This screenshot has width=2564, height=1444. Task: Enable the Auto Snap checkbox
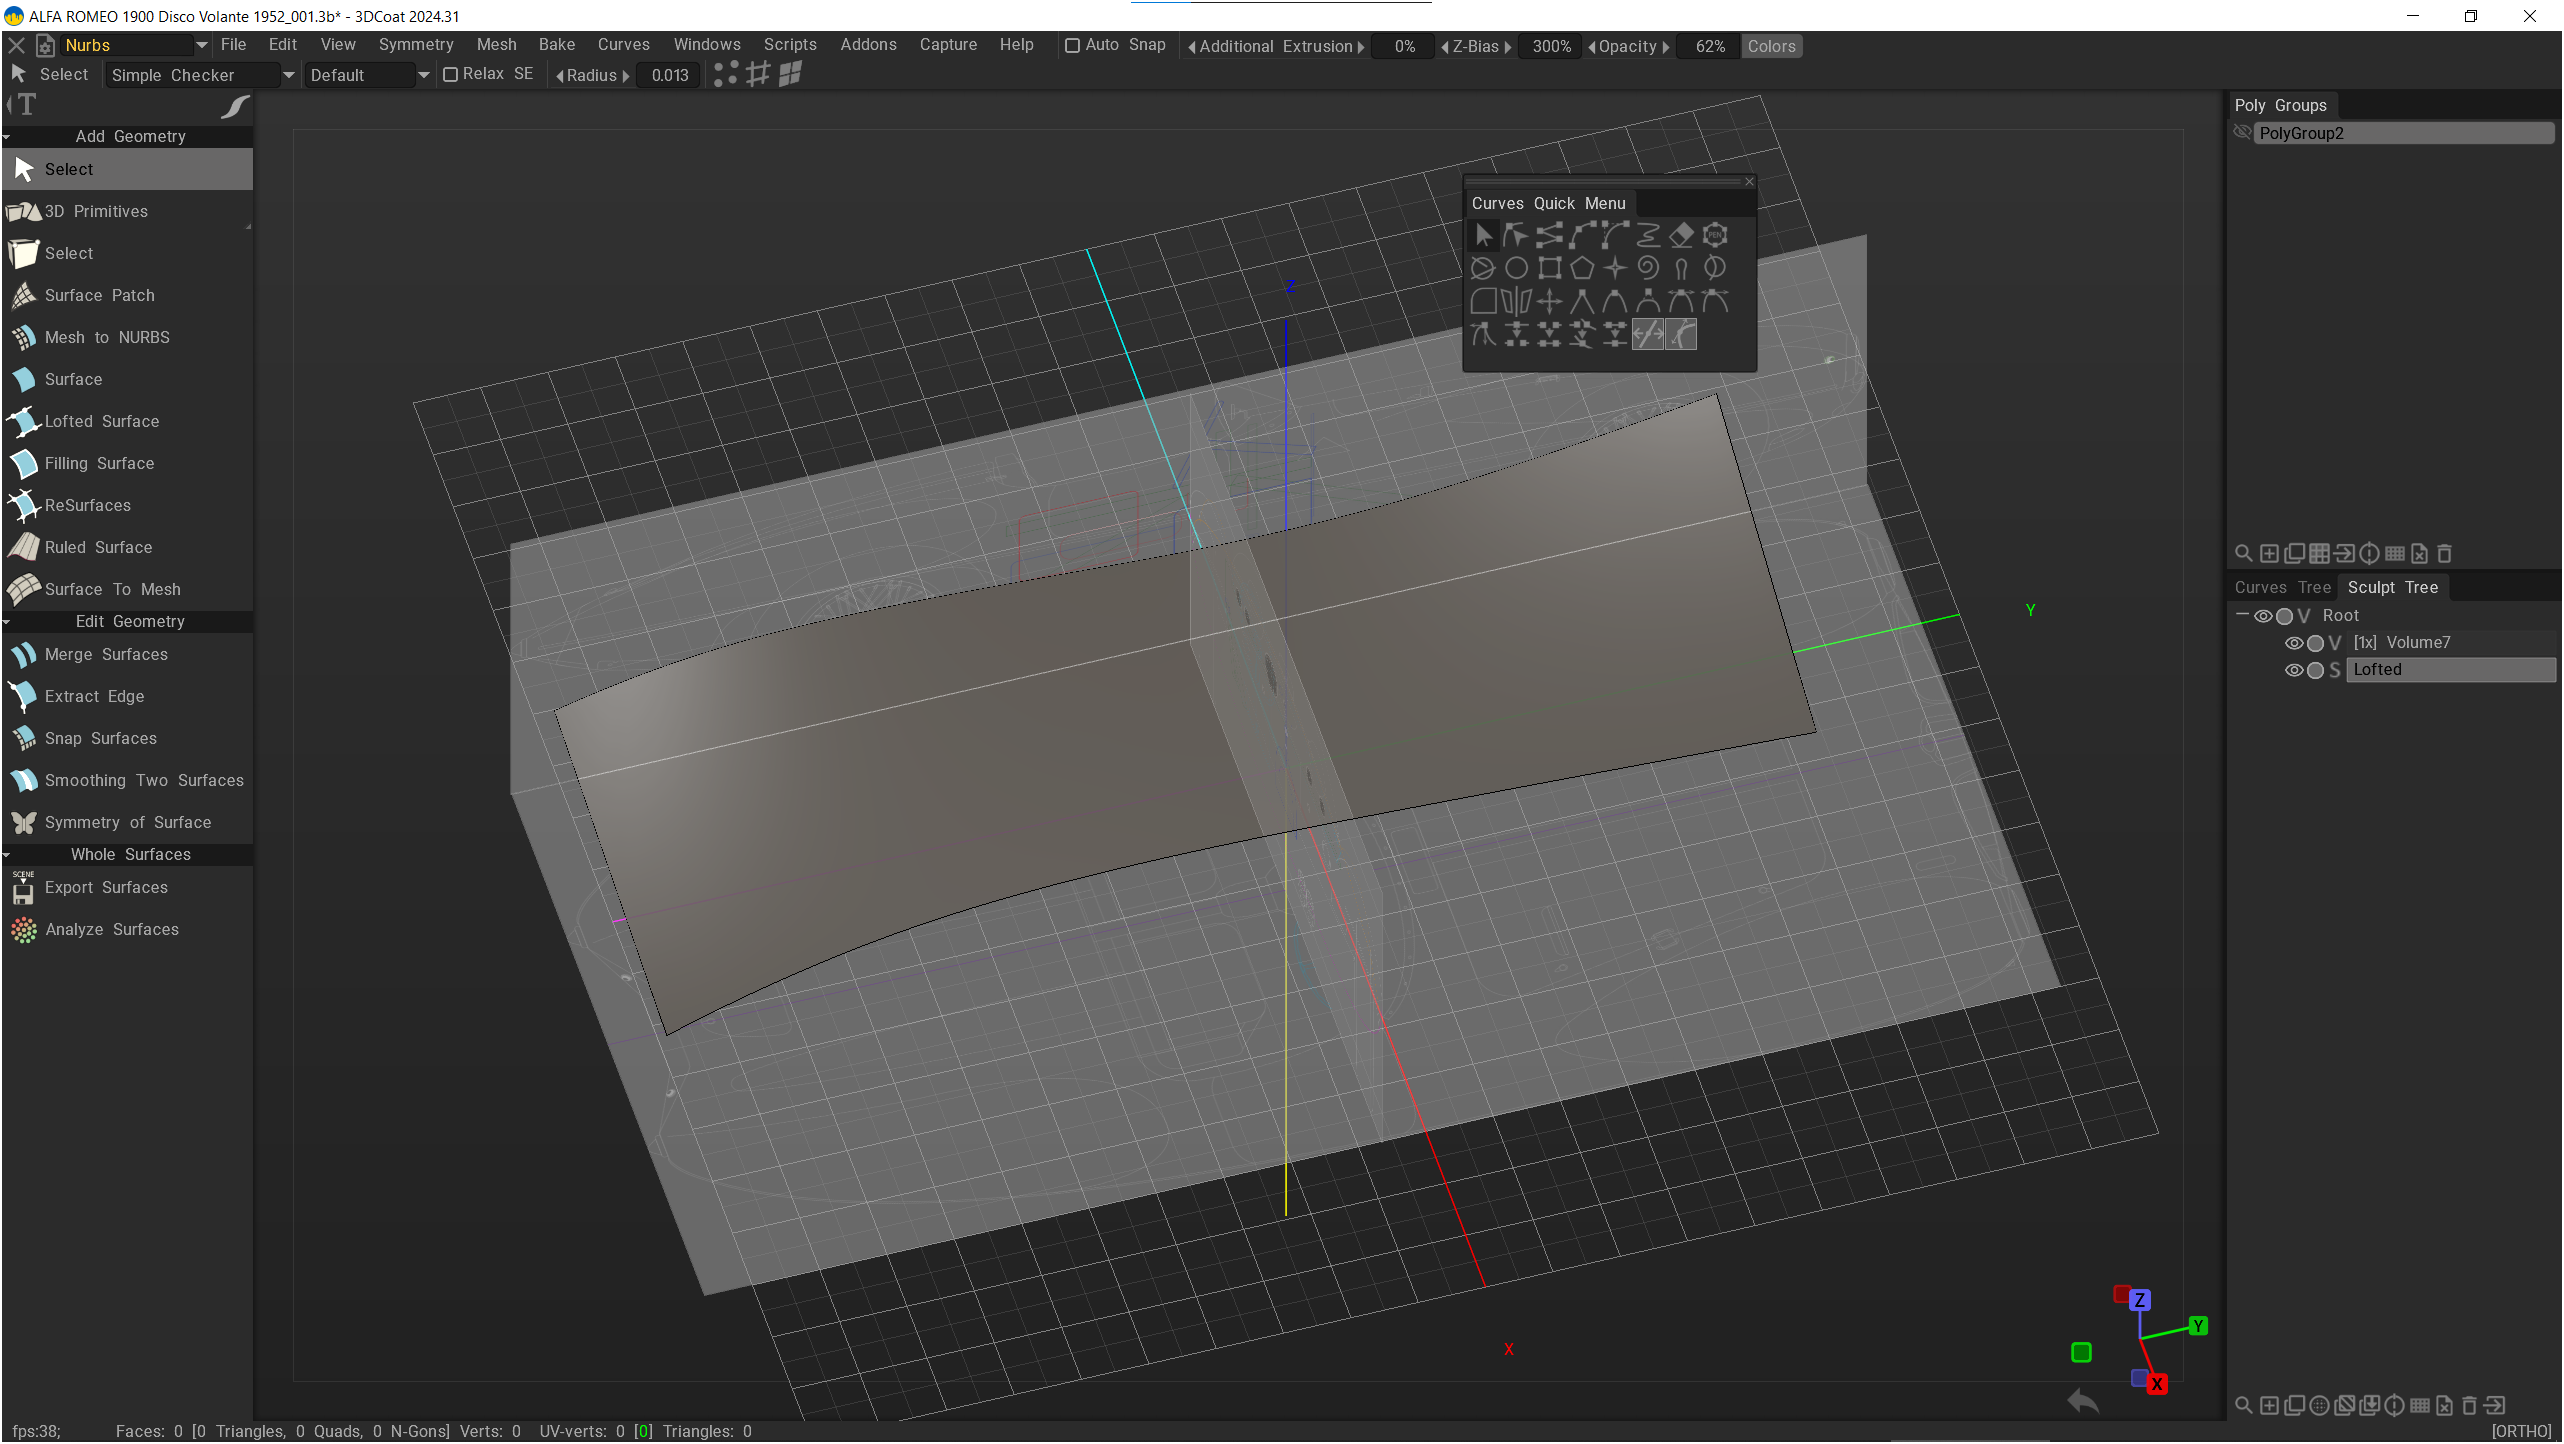coord(1072,45)
